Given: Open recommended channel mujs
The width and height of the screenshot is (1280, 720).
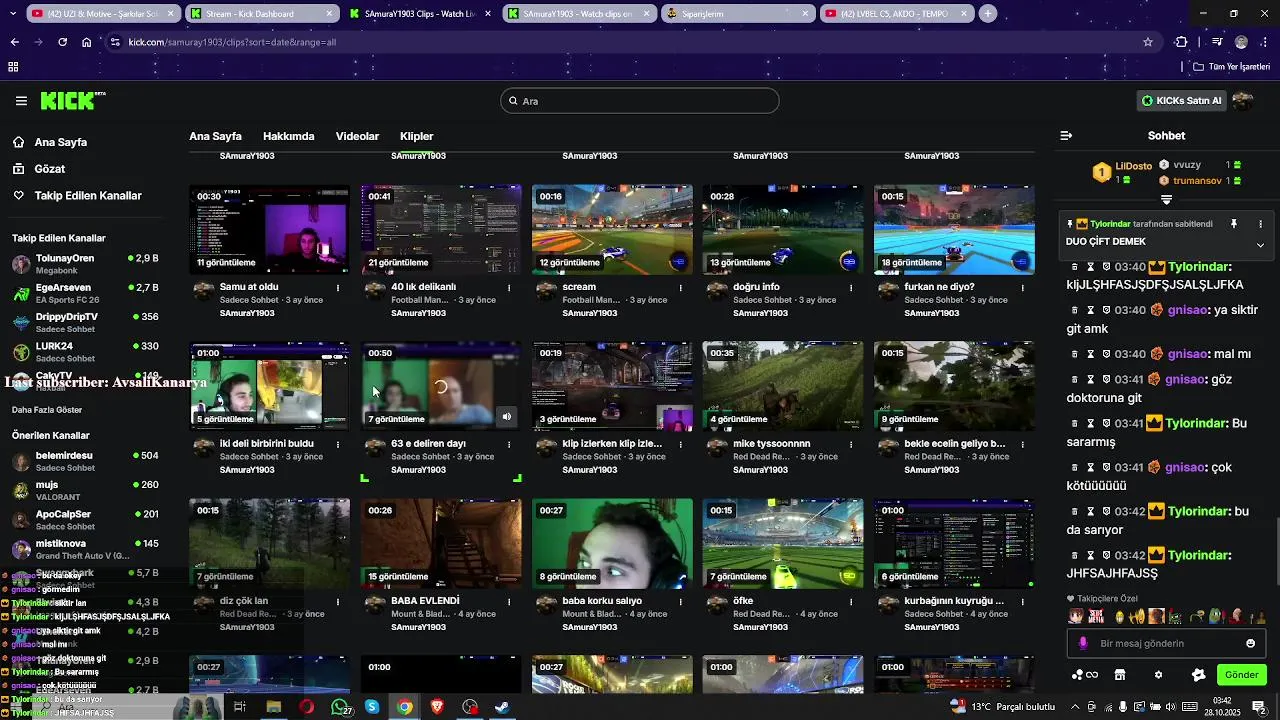Looking at the screenshot, I should tap(85, 490).
